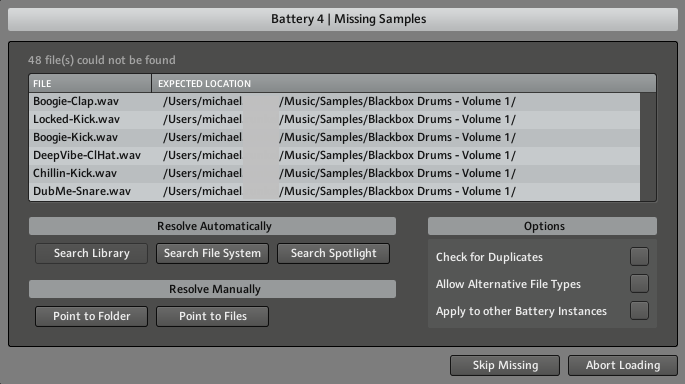This screenshot has height=384, width=685.
Task: Click the EXPECTED LOCATION column header
Action: click(x=404, y=83)
